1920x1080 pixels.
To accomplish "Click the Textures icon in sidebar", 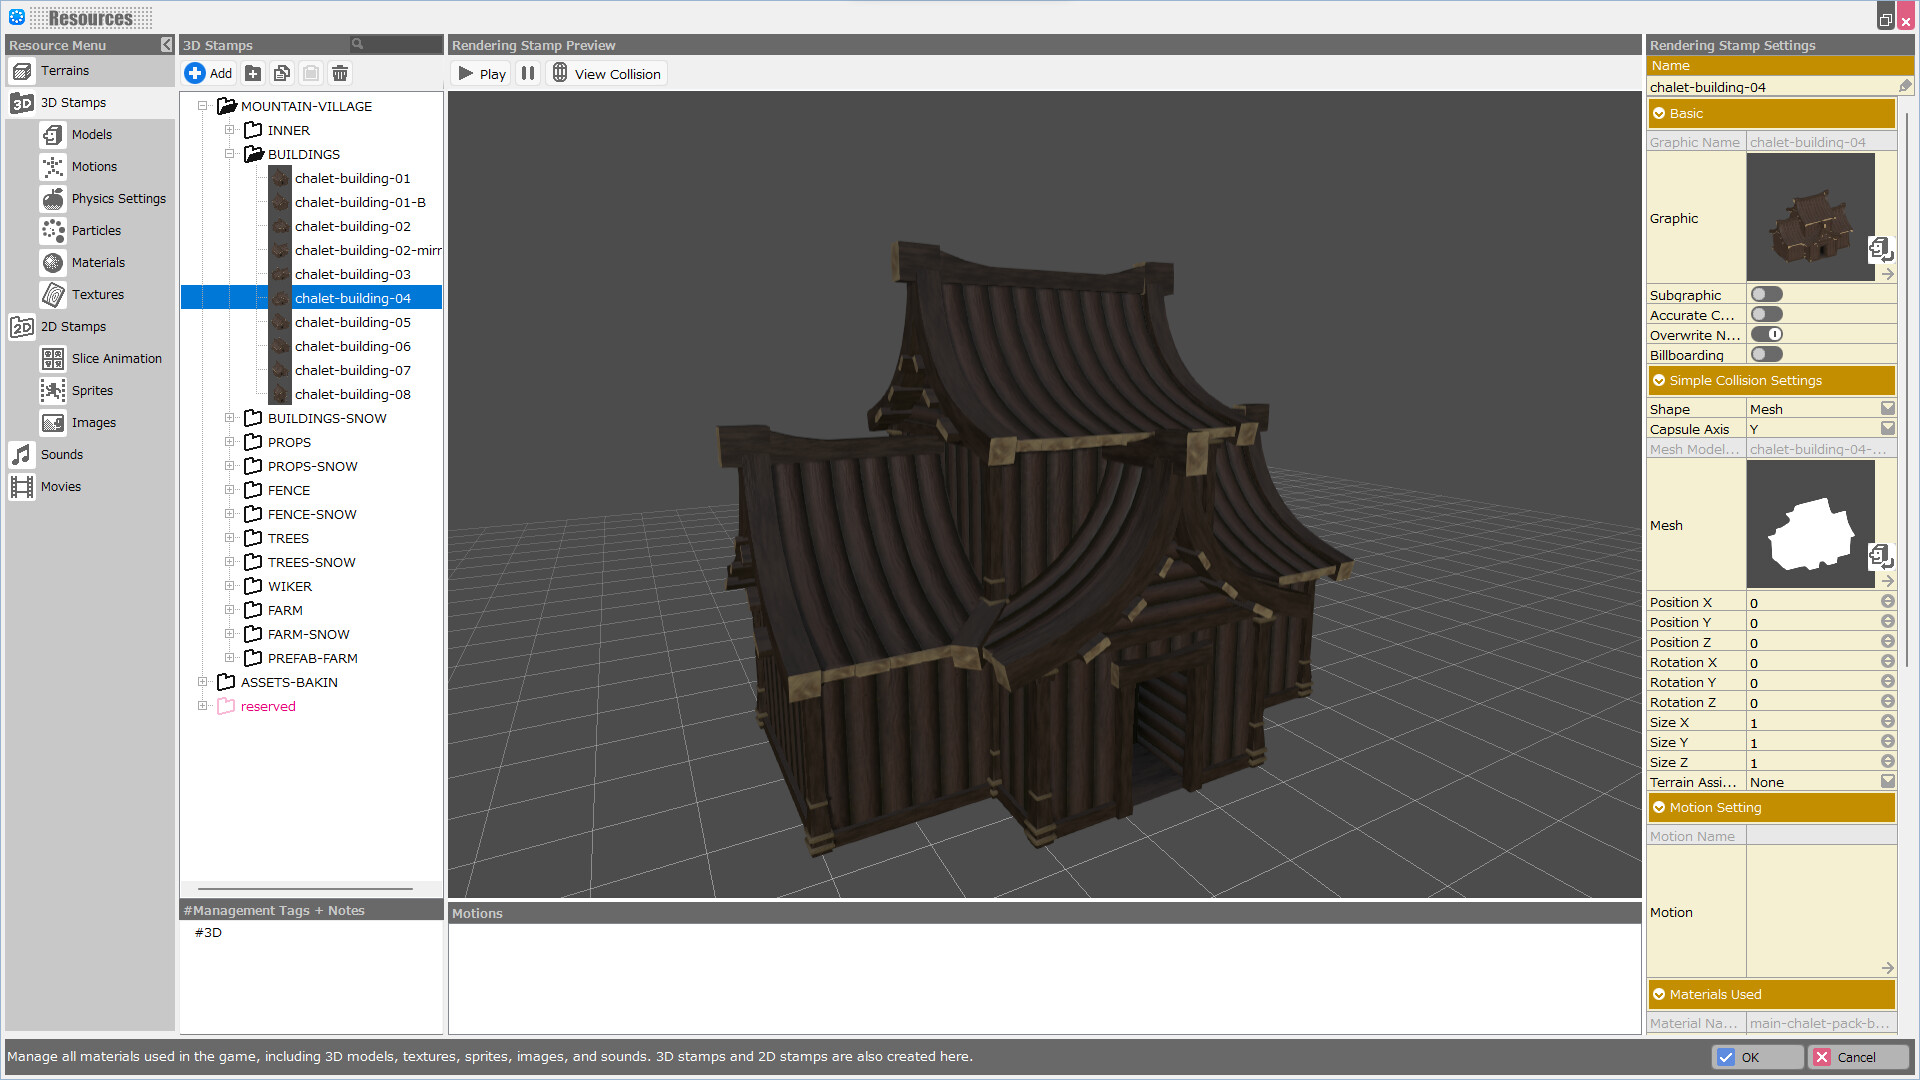I will click(x=53, y=294).
